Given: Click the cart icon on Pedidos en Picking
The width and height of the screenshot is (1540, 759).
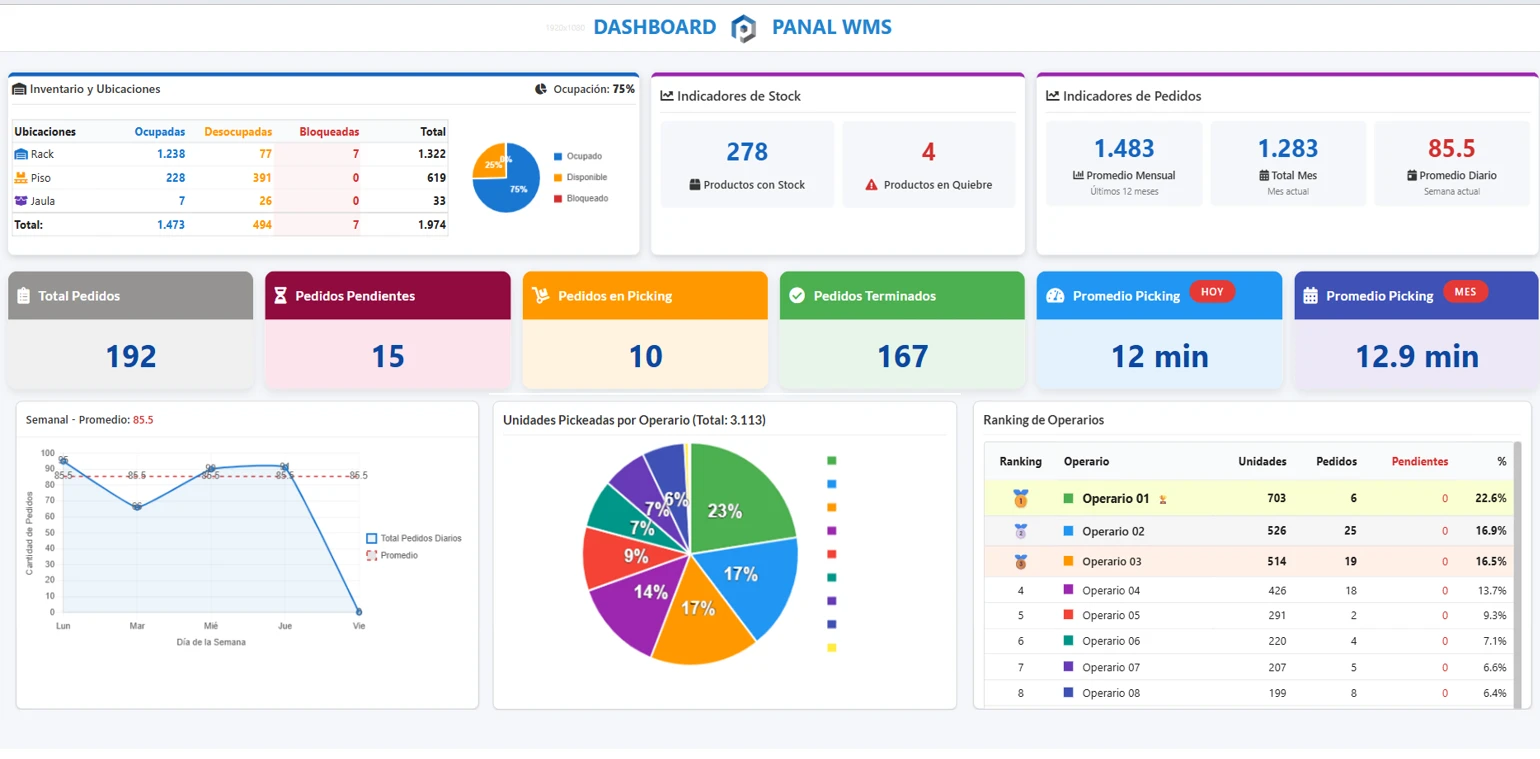Looking at the screenshot, I should click(540, 295).
